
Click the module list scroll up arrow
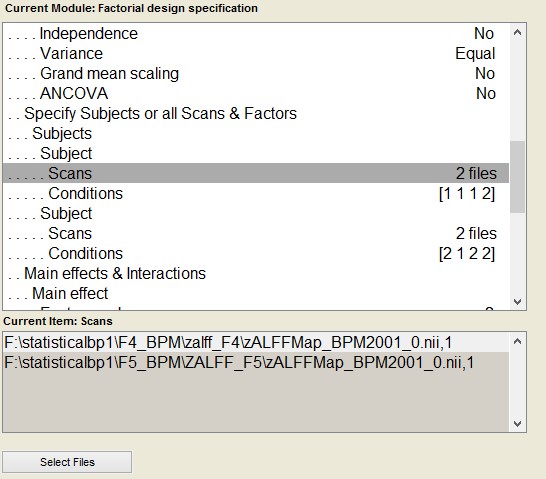[517, 33]
